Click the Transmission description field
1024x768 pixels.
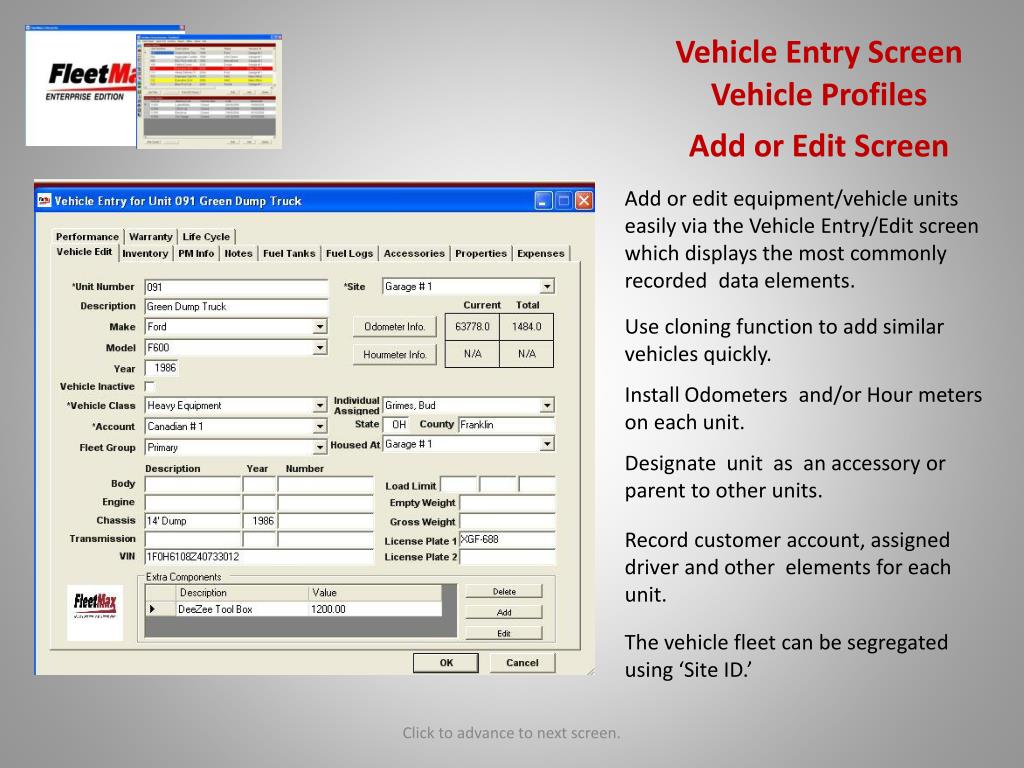tap(193, 539)
